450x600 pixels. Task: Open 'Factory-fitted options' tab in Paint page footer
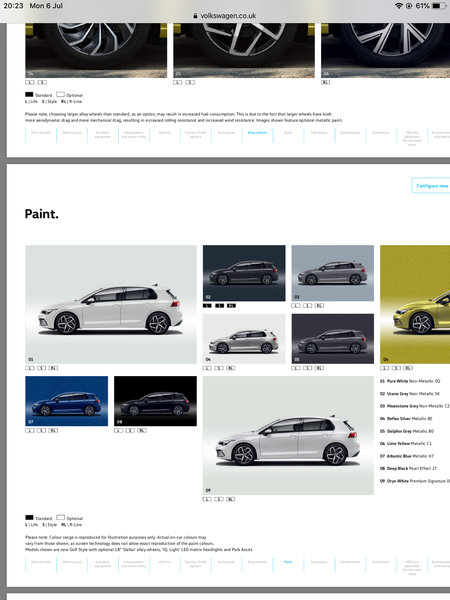point(196,564)
